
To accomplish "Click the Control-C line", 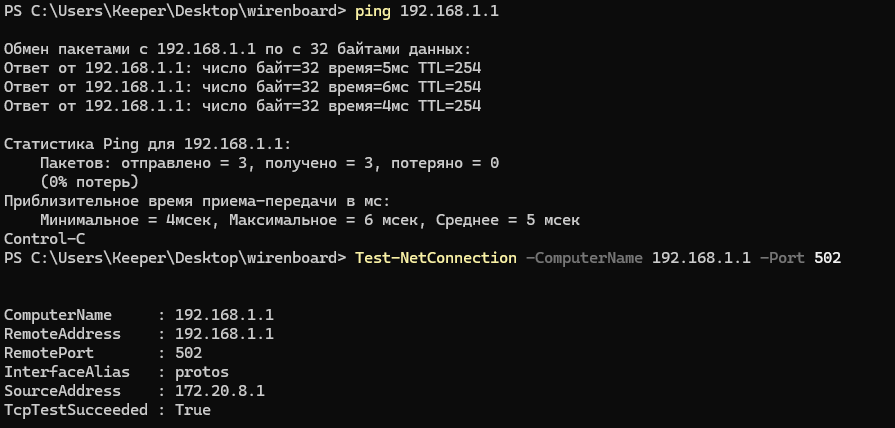I will [x=45, y=239].
